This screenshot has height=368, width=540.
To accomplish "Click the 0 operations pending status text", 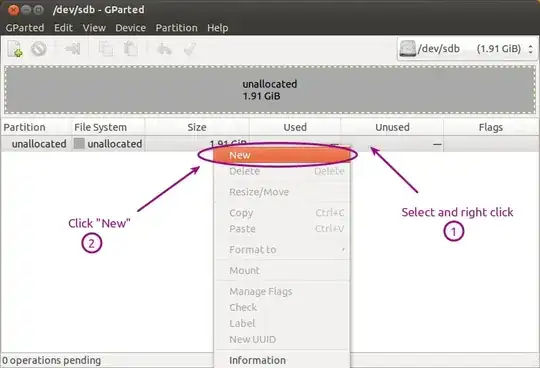I will (x=52, y=360).
